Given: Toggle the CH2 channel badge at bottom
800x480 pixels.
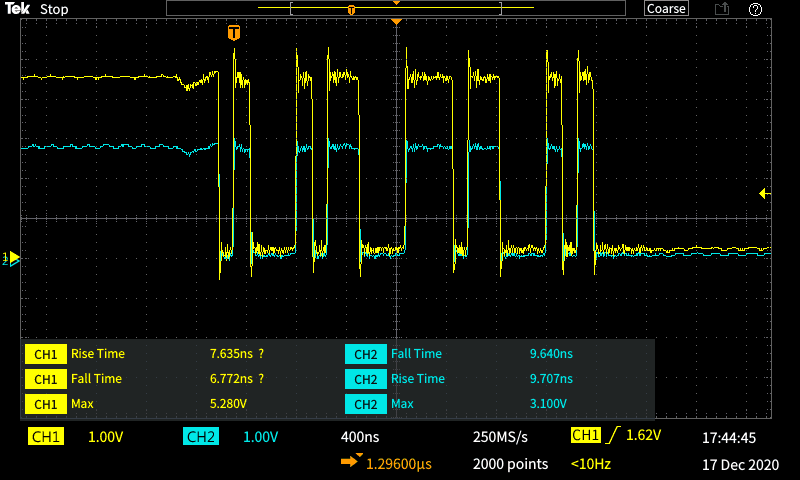Looking at the screenshot, I should point(201,437).
